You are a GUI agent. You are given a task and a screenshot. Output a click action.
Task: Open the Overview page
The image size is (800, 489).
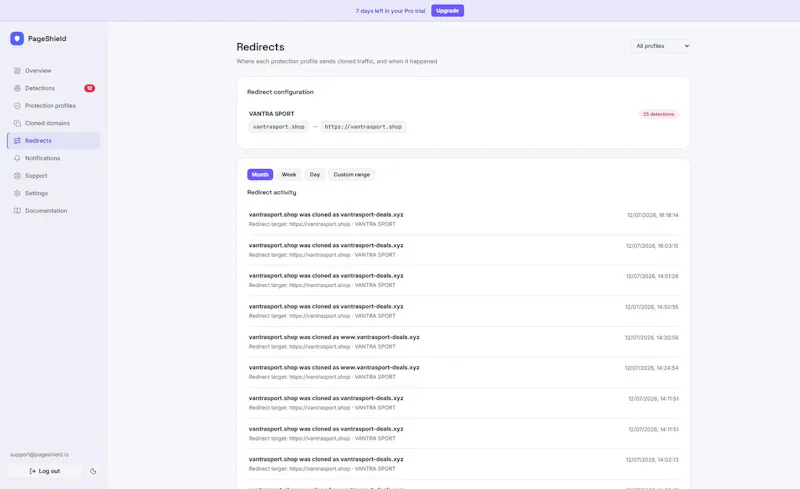54,70
